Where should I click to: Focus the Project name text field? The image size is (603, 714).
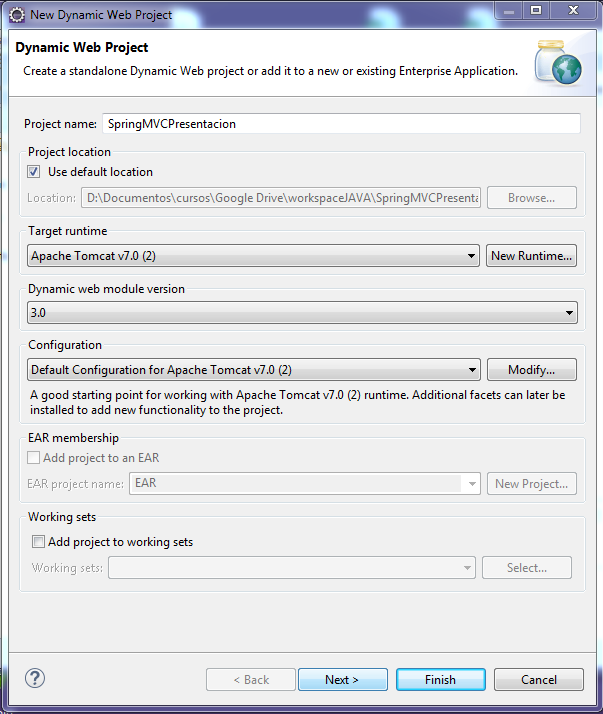pyautogui.click(x=341, y=124)
